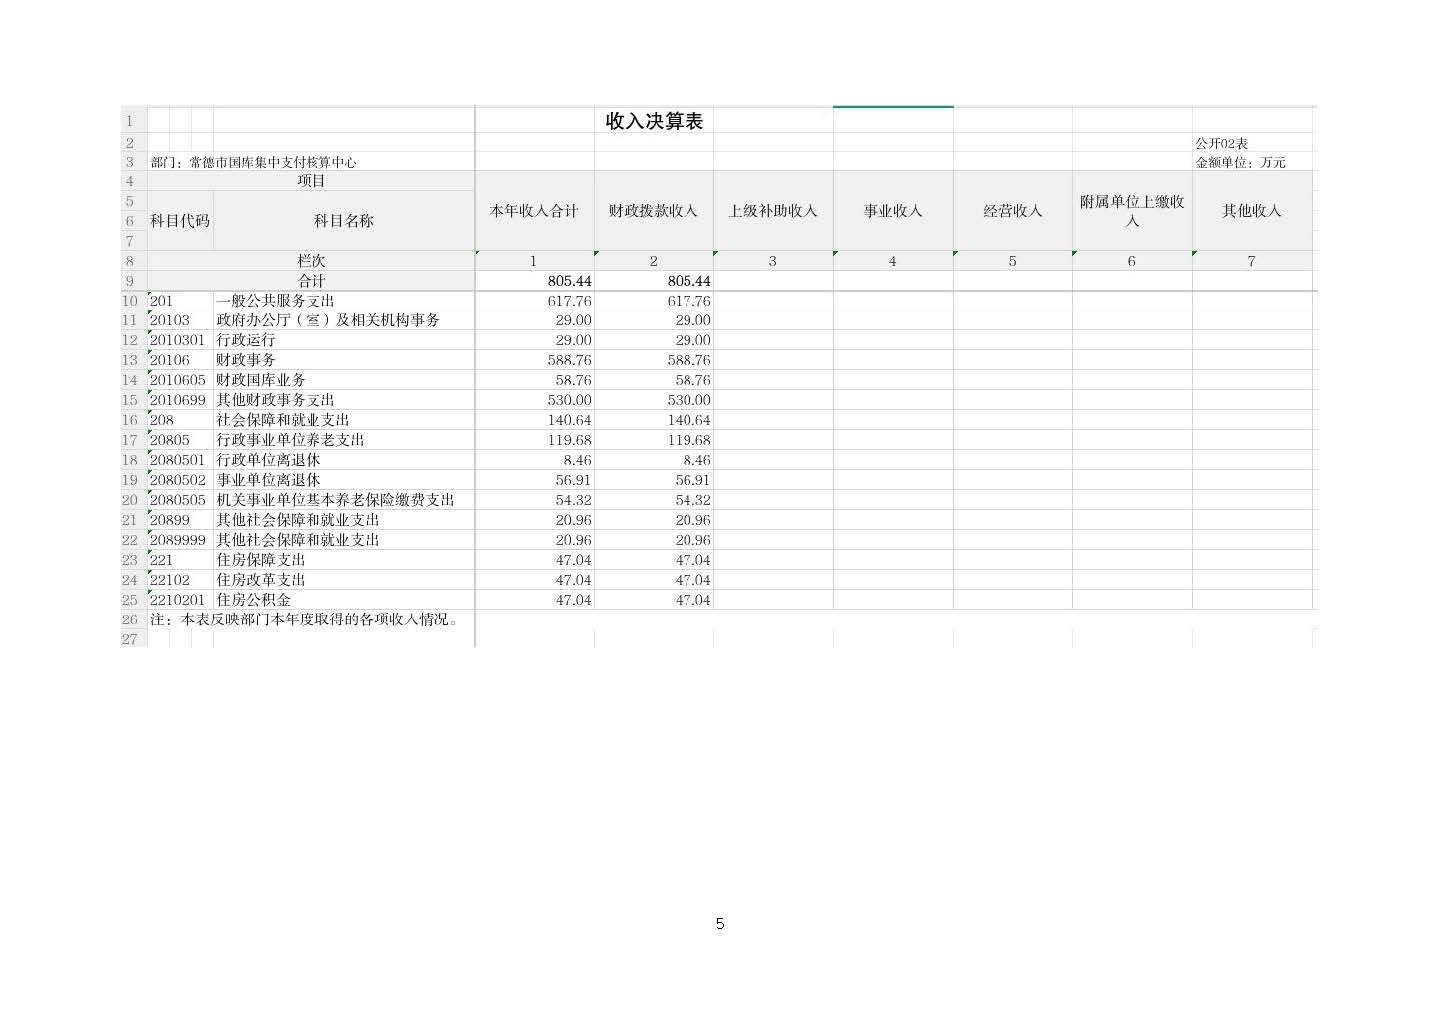Select the cell with code 2010301
The height and width of the screenshot is (1017, 1439).
coord(178,340)
